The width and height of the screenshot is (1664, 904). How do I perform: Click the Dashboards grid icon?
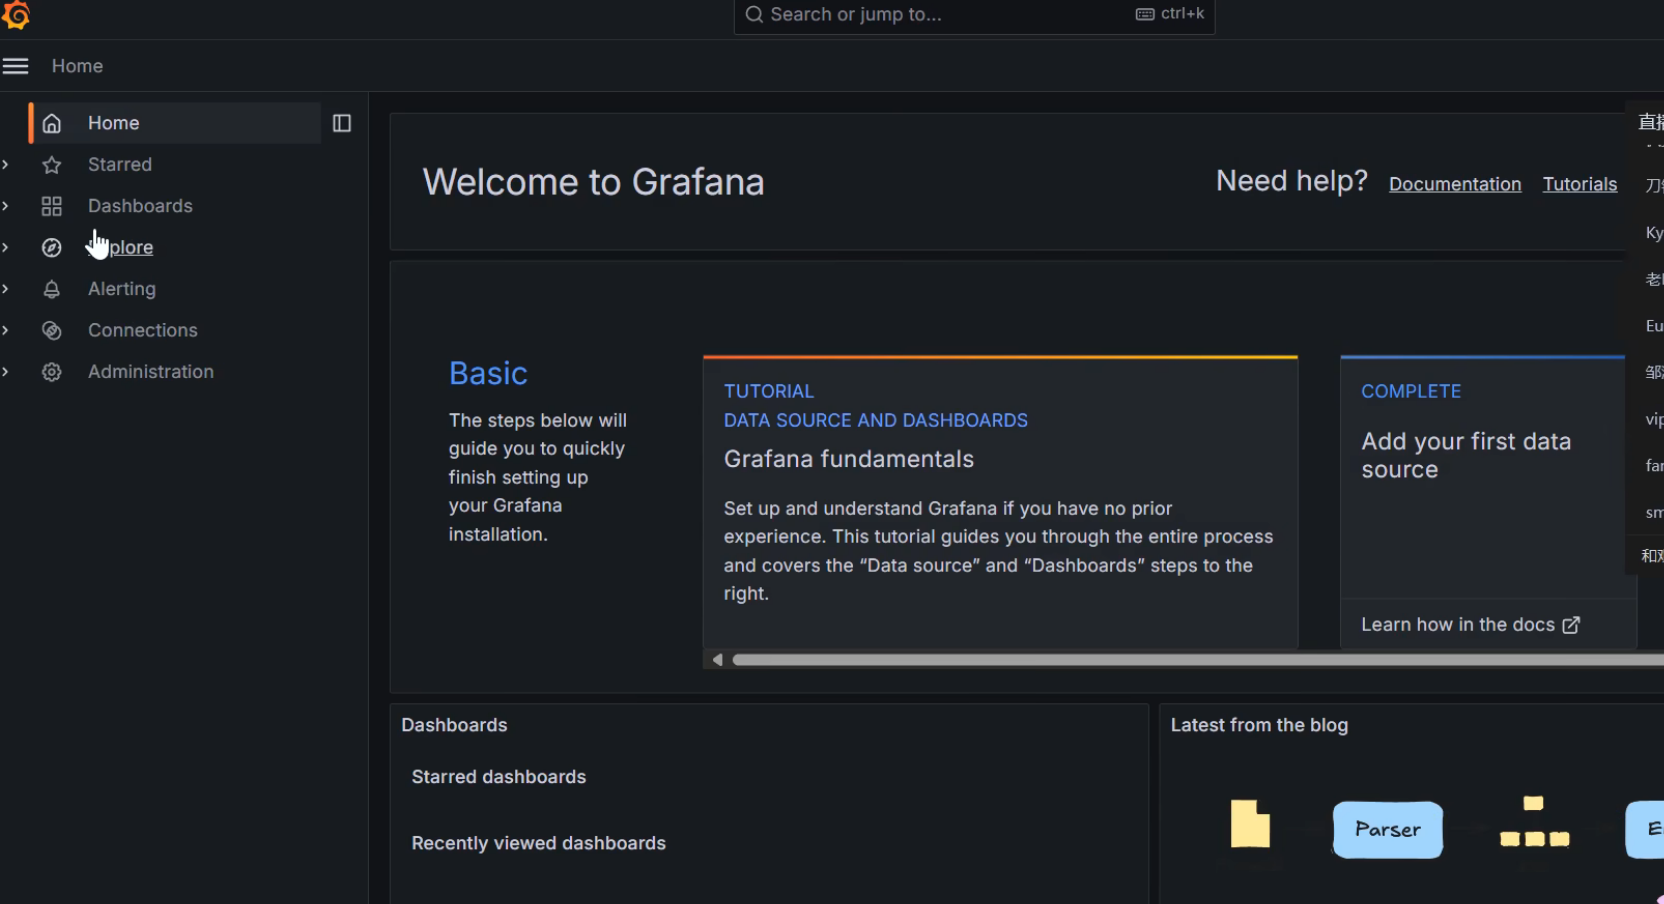tap(52, 206)
